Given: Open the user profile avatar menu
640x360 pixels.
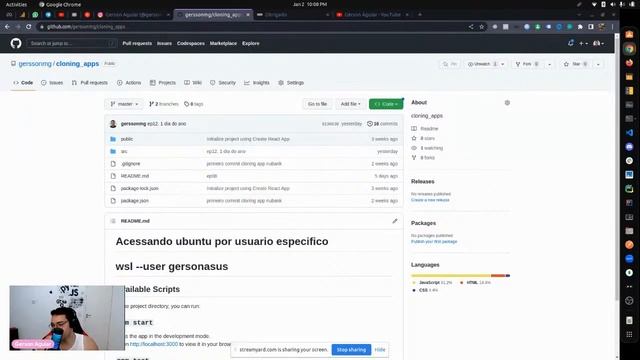Looking at the screenshot, I should click(598, 43).
